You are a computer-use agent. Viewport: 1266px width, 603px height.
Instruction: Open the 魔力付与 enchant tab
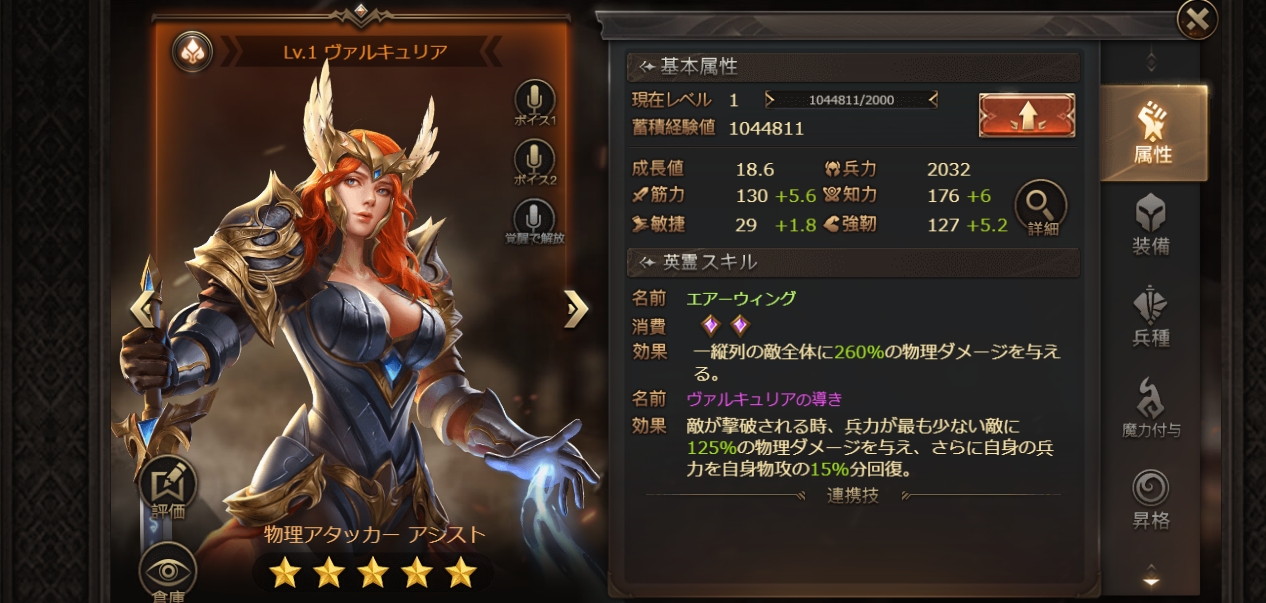(x=1151, y=408)
